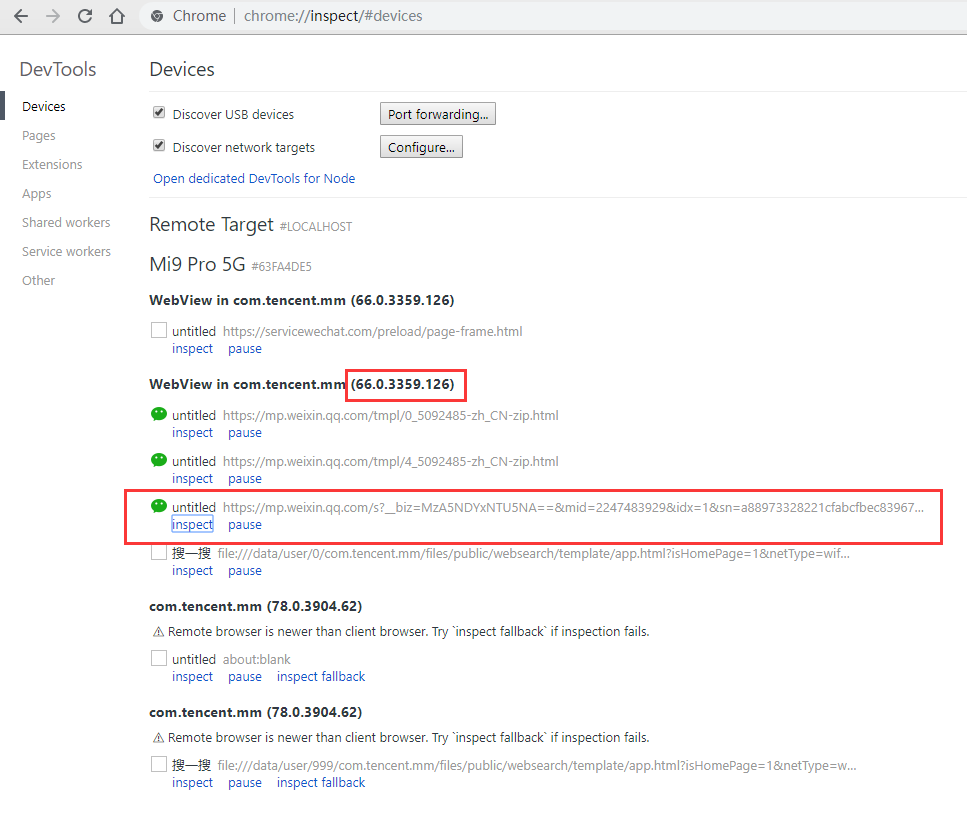
Task: Open the browser home page icon
Action: pyautogui.click(x=117, y=16)
